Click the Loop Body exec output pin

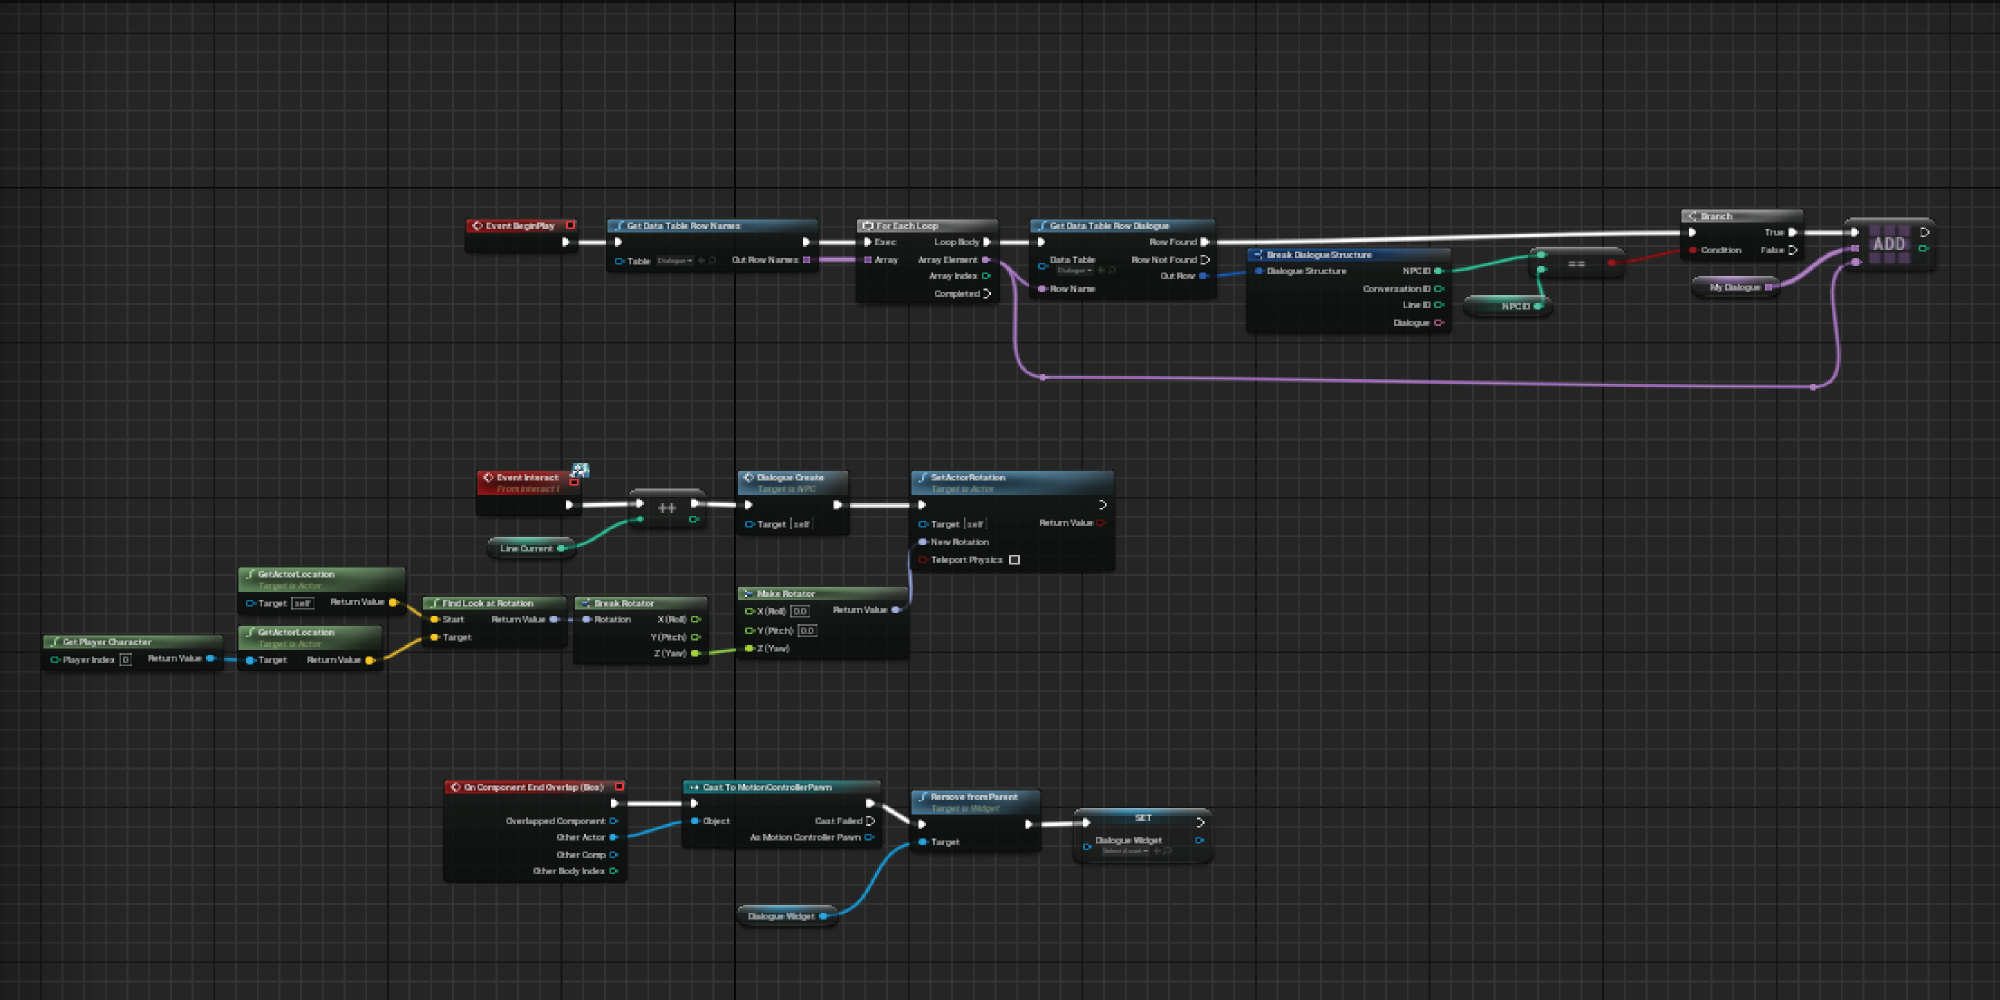coord(987,242)
